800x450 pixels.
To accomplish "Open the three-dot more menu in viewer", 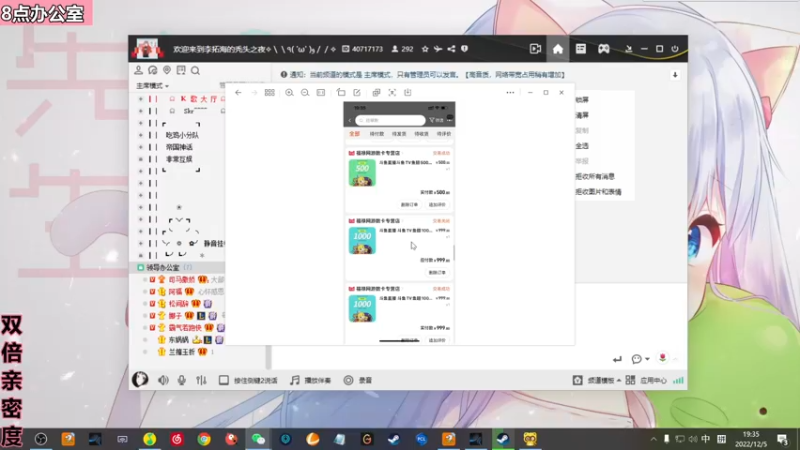I will [510, 93].
